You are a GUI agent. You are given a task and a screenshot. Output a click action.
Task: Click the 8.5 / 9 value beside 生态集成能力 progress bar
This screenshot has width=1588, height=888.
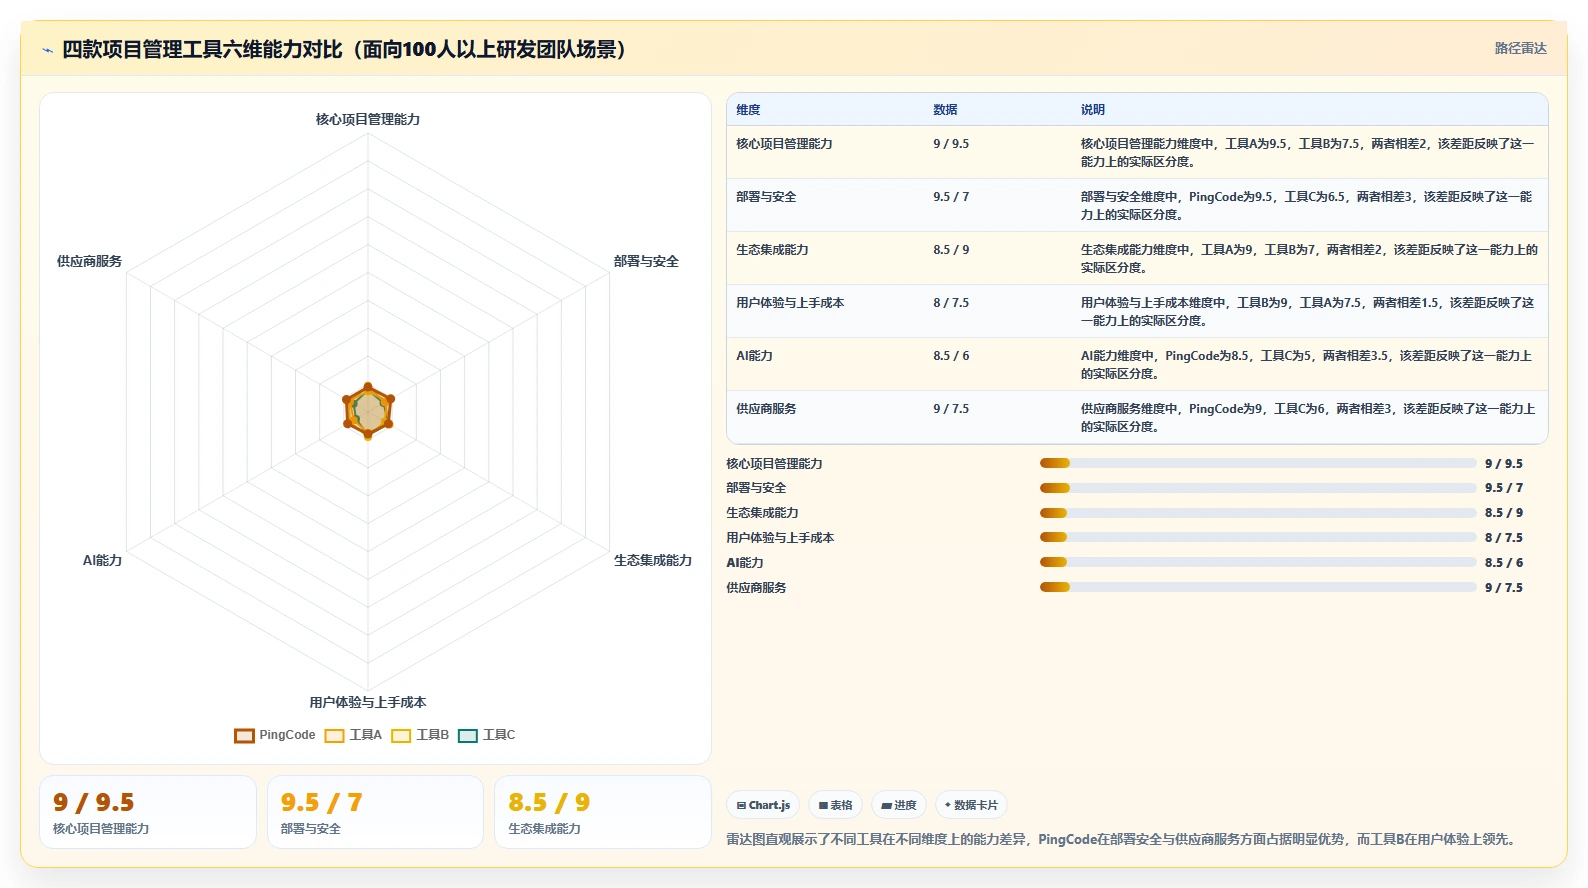tap(1504, 513)
